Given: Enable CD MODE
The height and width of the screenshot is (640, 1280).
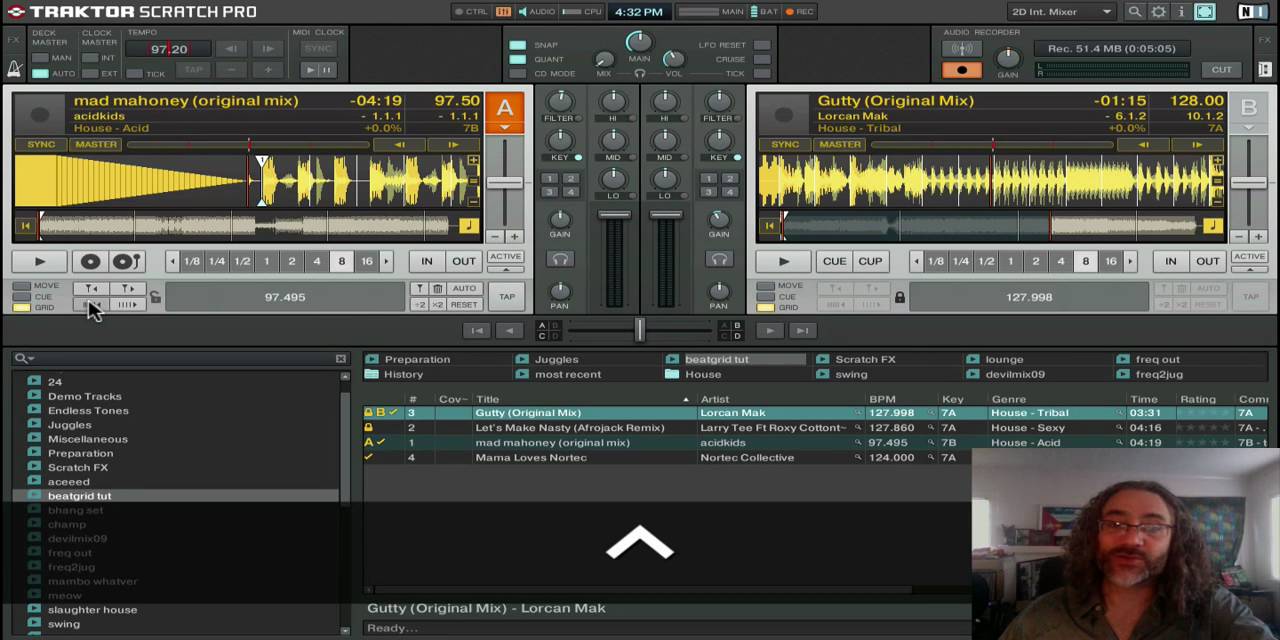Looking at the screenshot, I should point(518,73).
